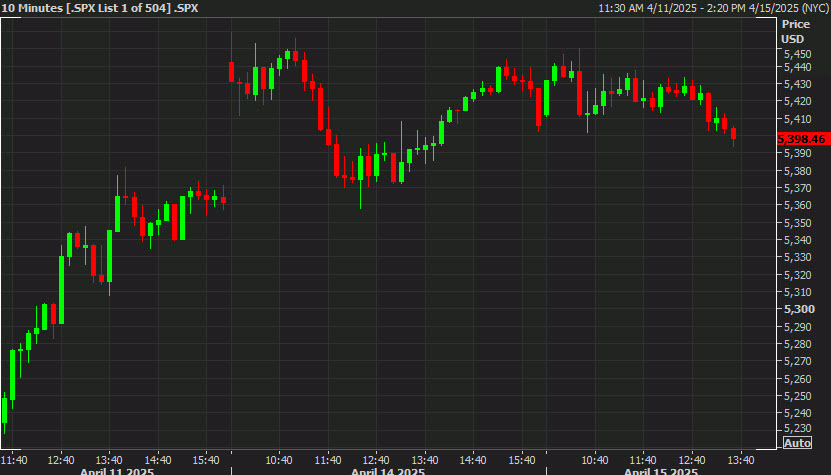Viewport: 831px width, 475px height.
Task: Select the 5,230 price axis label
Action: pos(798,428)
